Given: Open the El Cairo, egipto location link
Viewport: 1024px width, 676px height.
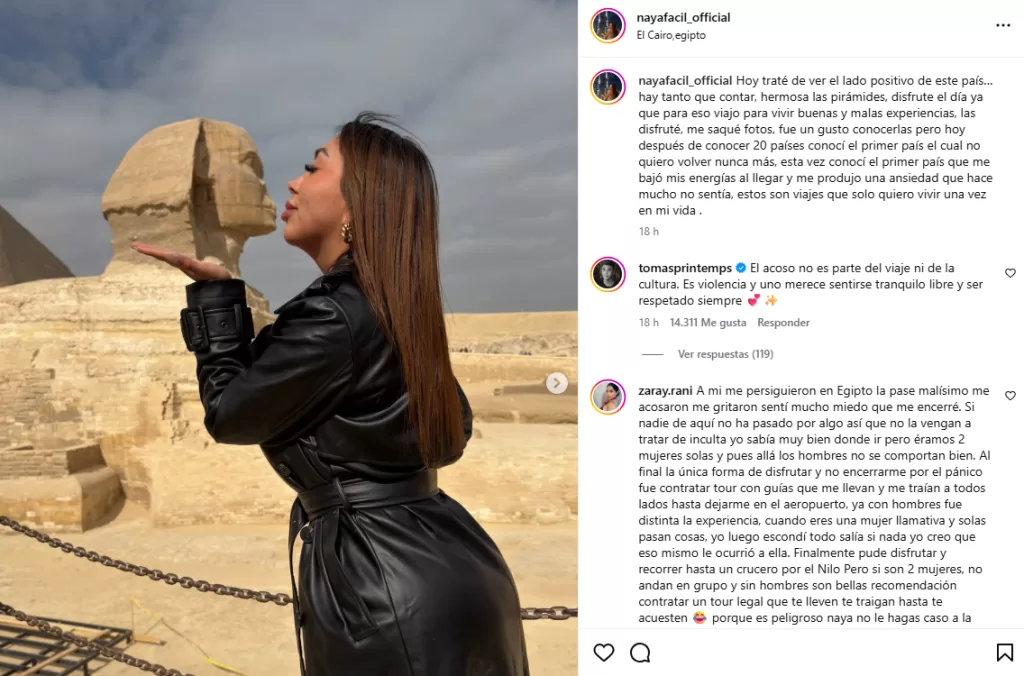Looking at the screenshot, I should 671,35.
